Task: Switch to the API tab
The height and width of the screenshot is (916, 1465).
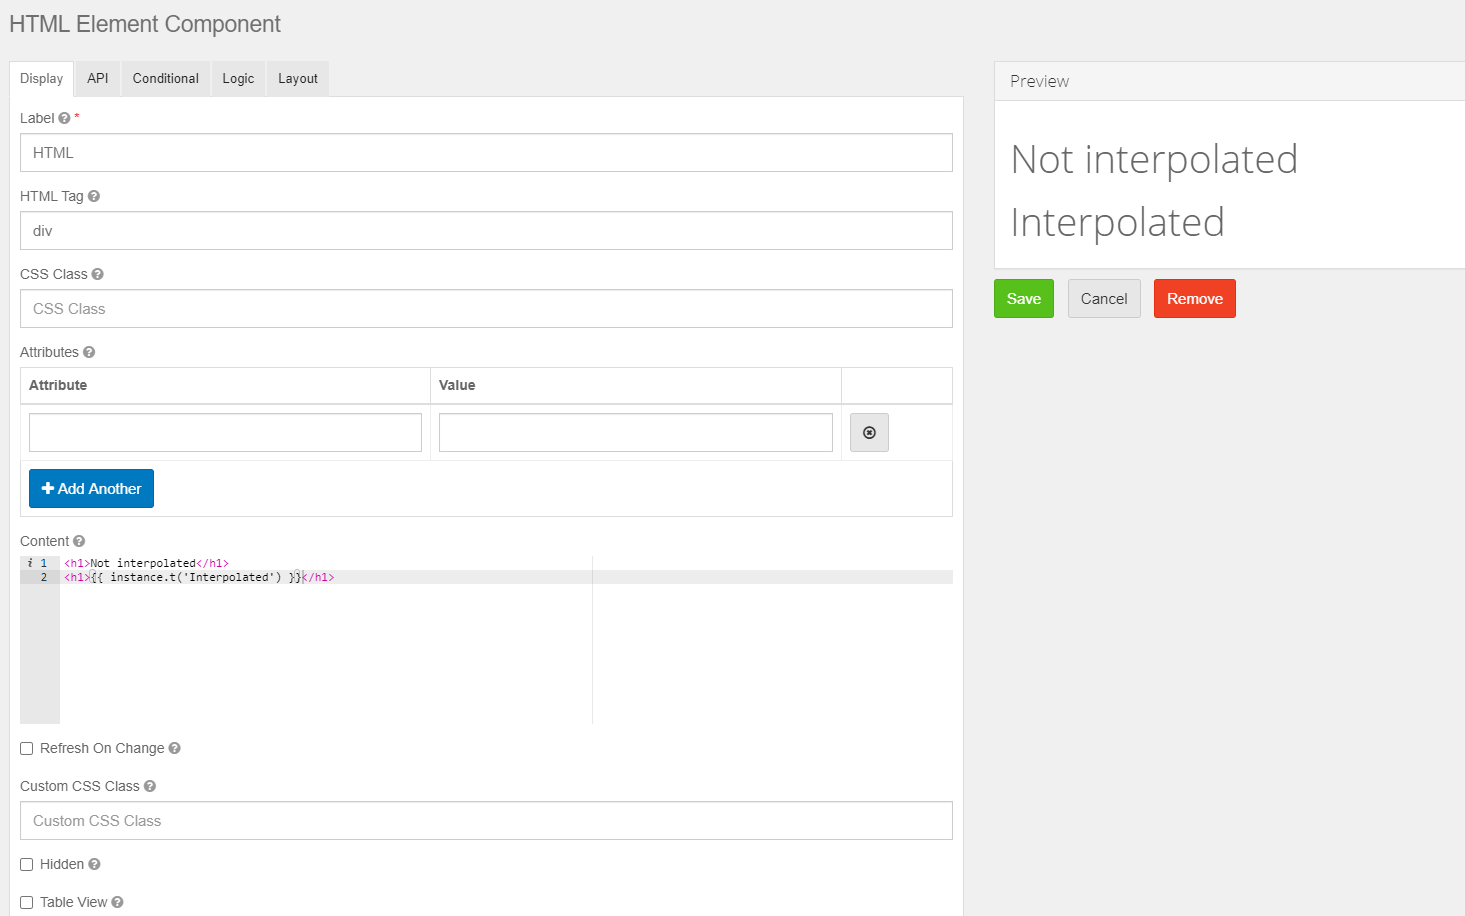Action: tap(97, 78)
